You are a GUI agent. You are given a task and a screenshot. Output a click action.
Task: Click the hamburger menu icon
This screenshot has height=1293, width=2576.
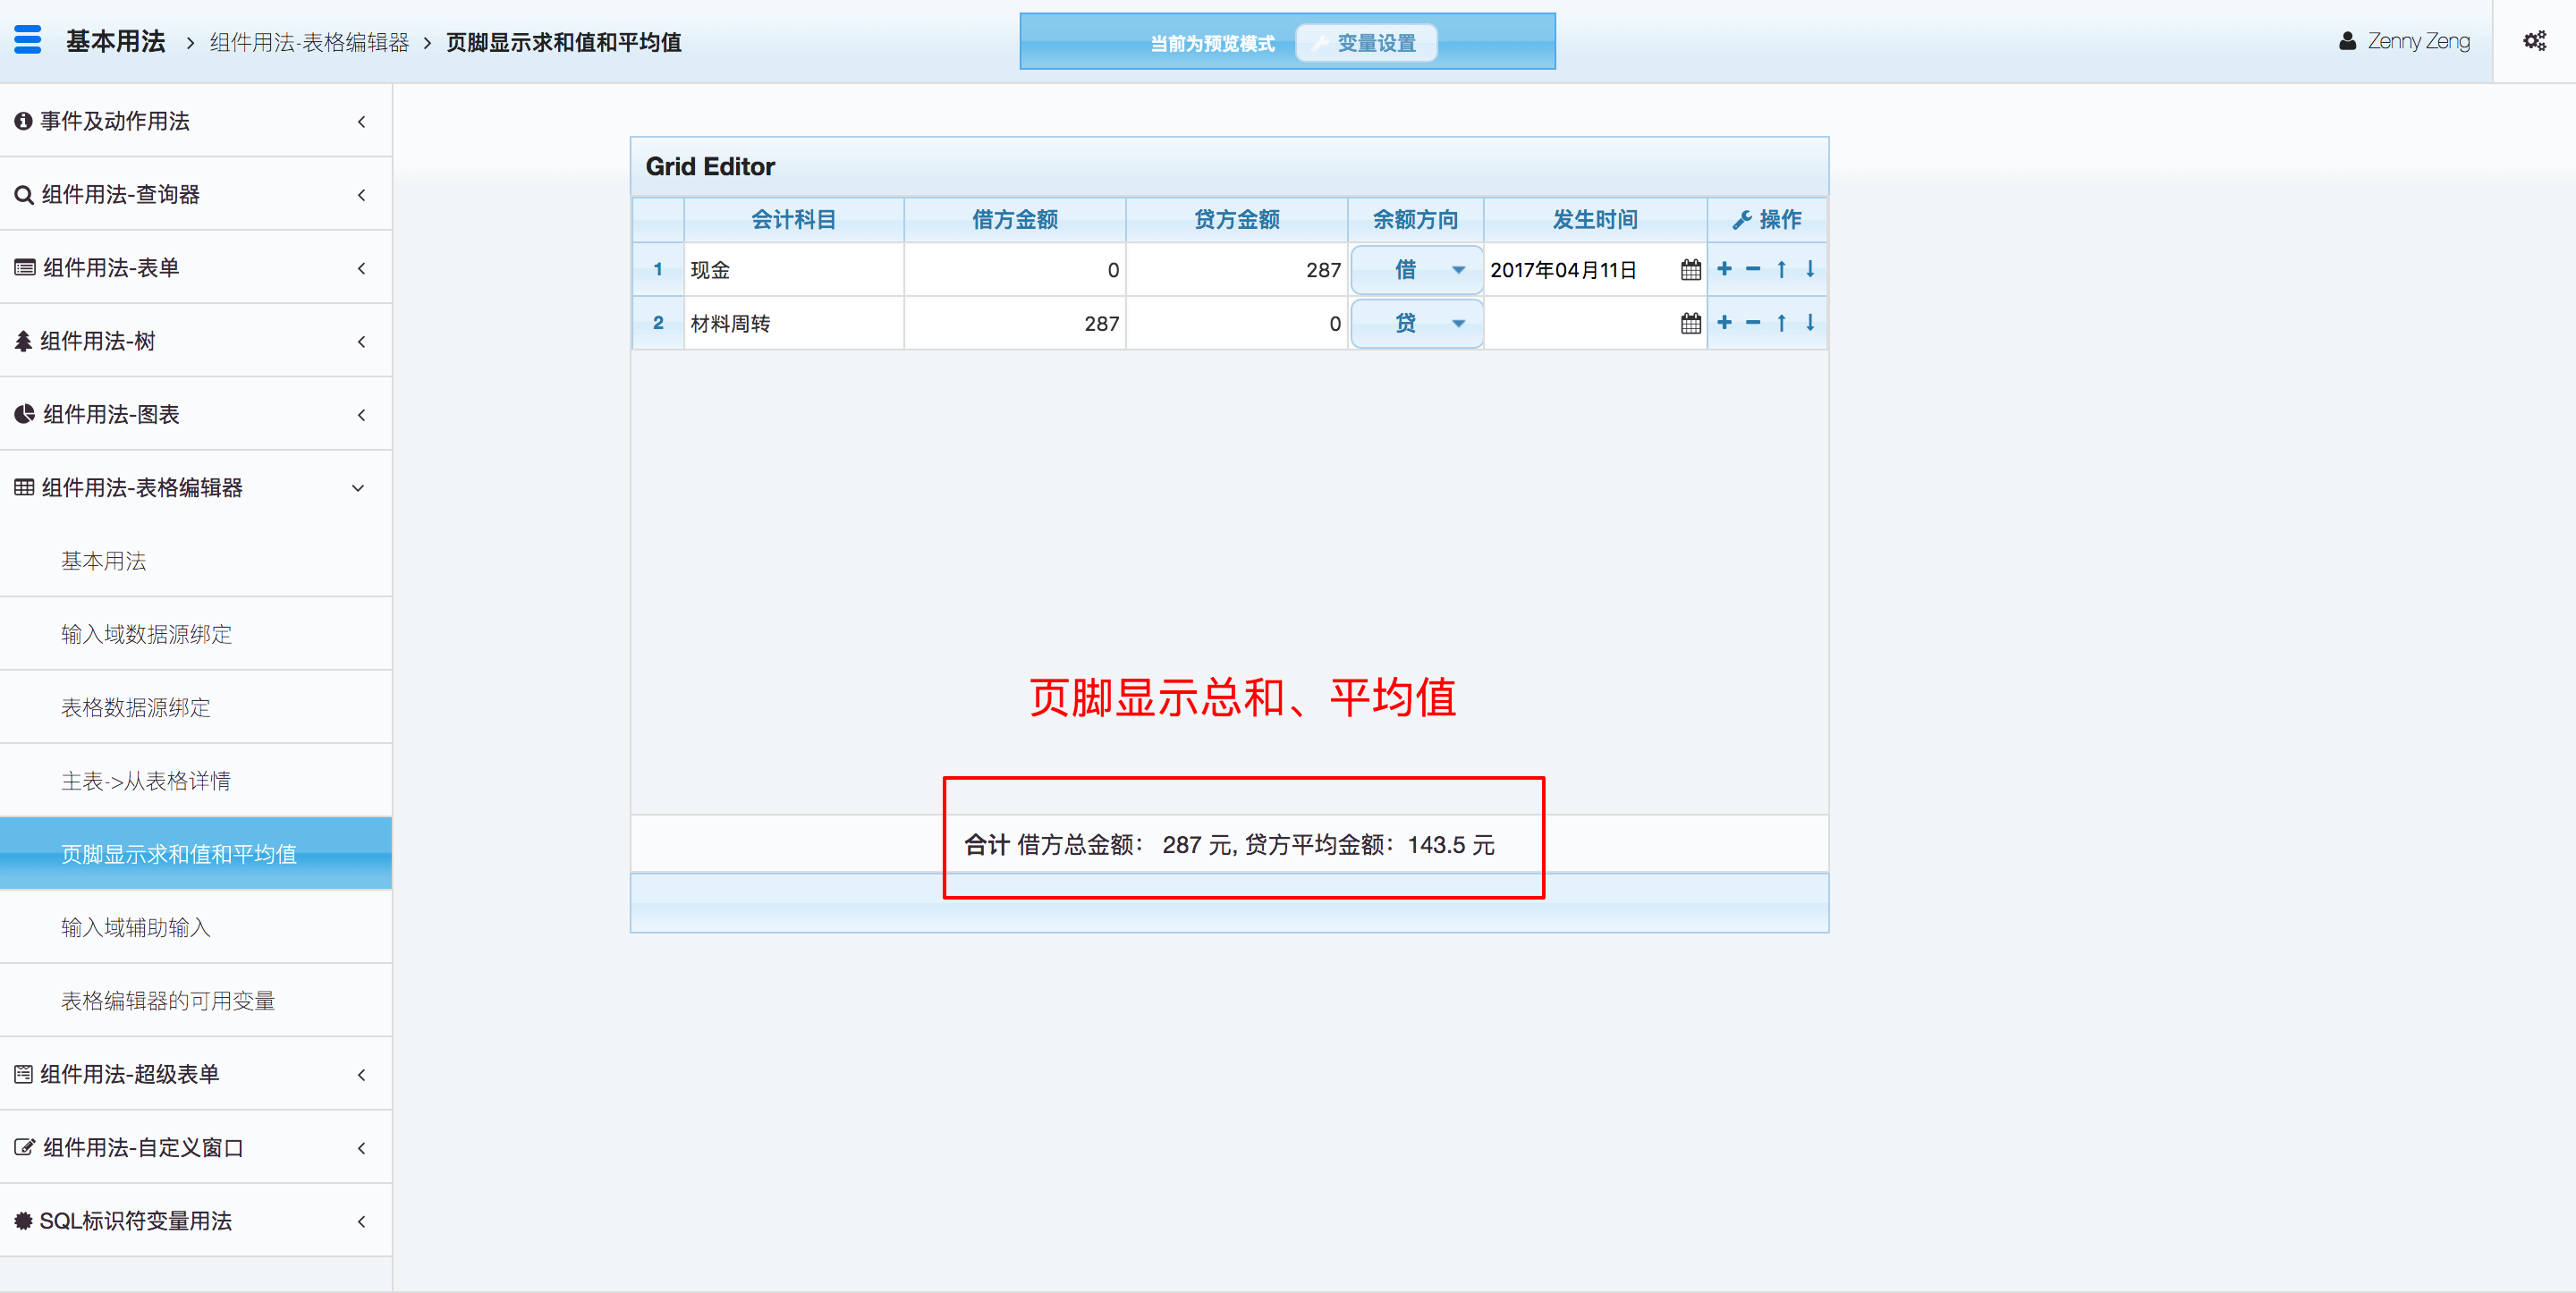(28, 40)
